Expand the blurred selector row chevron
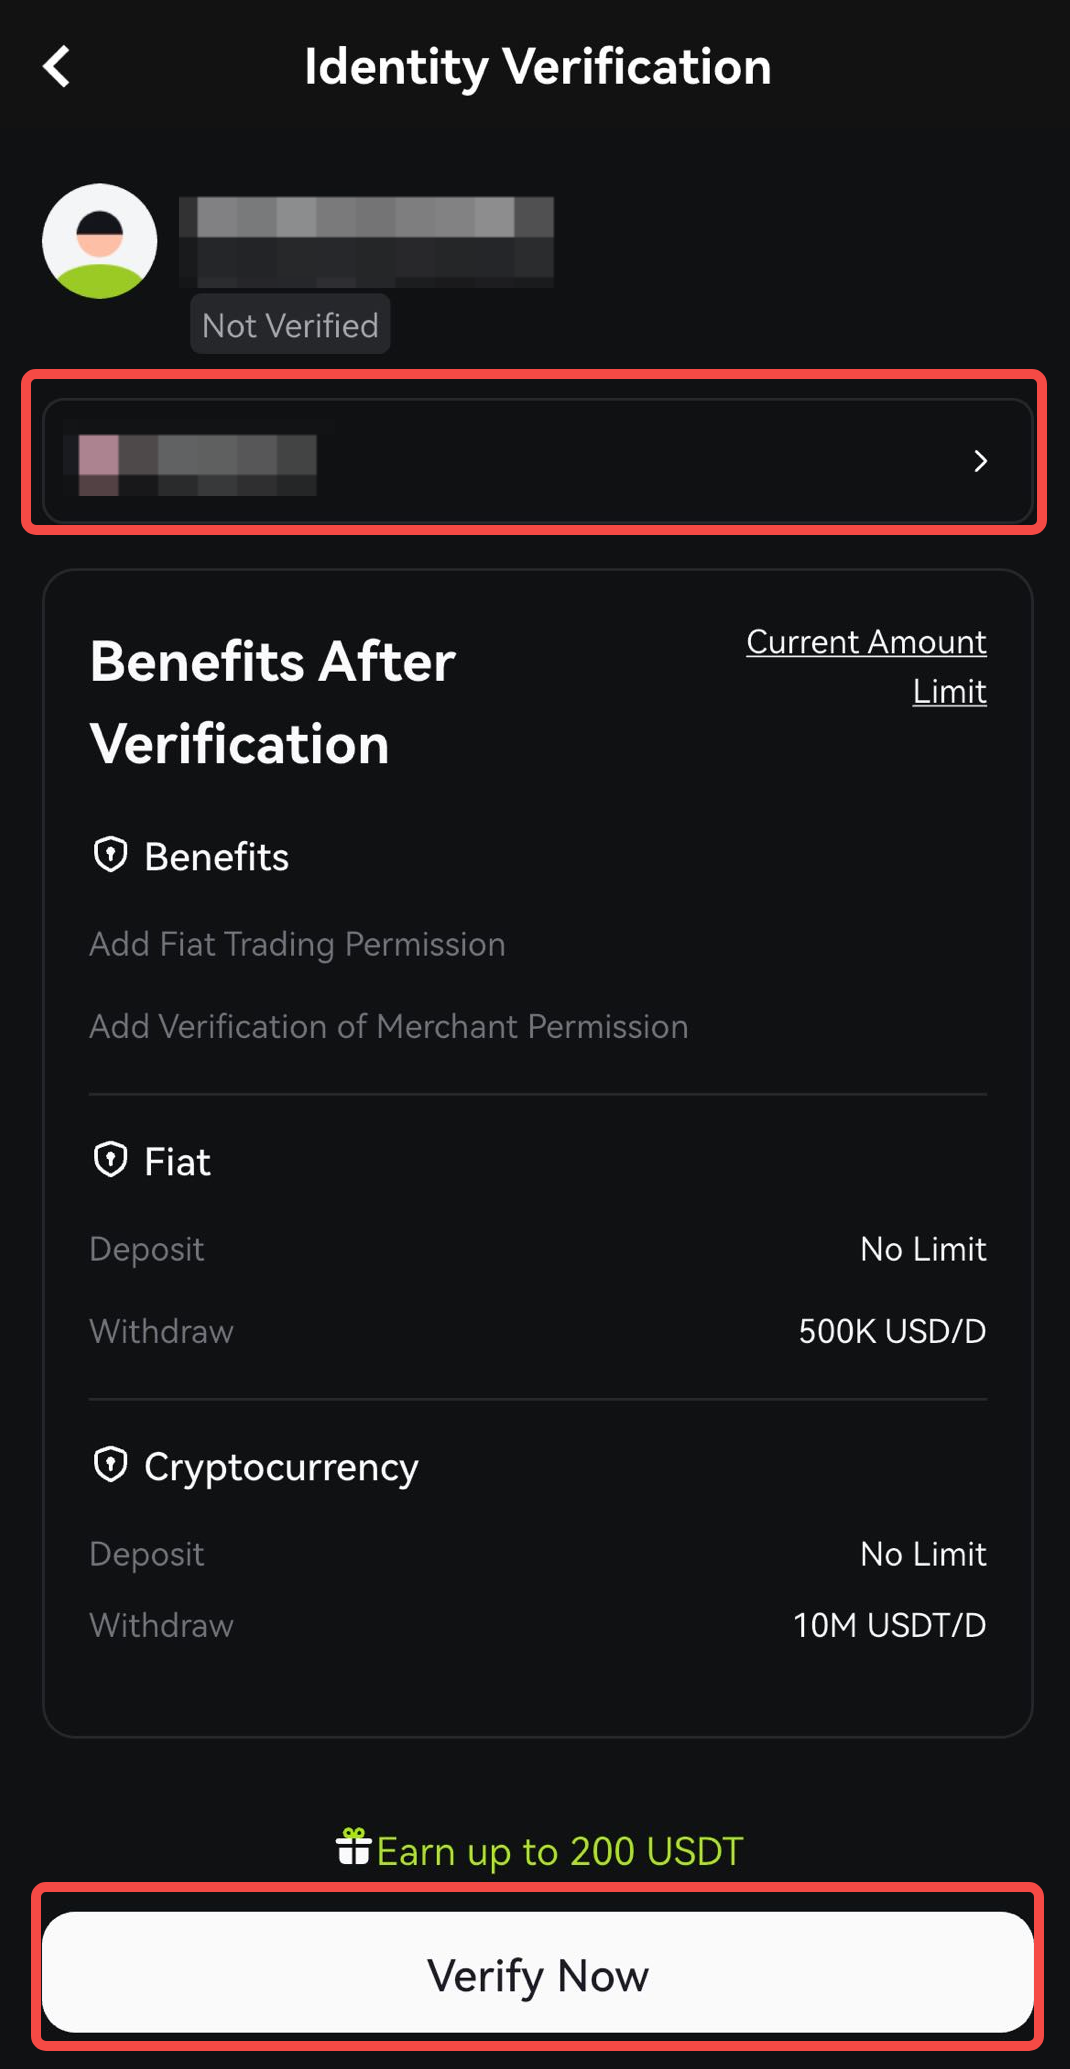This screenshot has height=2069, width=1070. pyautogui.click(x=980, y=461)
